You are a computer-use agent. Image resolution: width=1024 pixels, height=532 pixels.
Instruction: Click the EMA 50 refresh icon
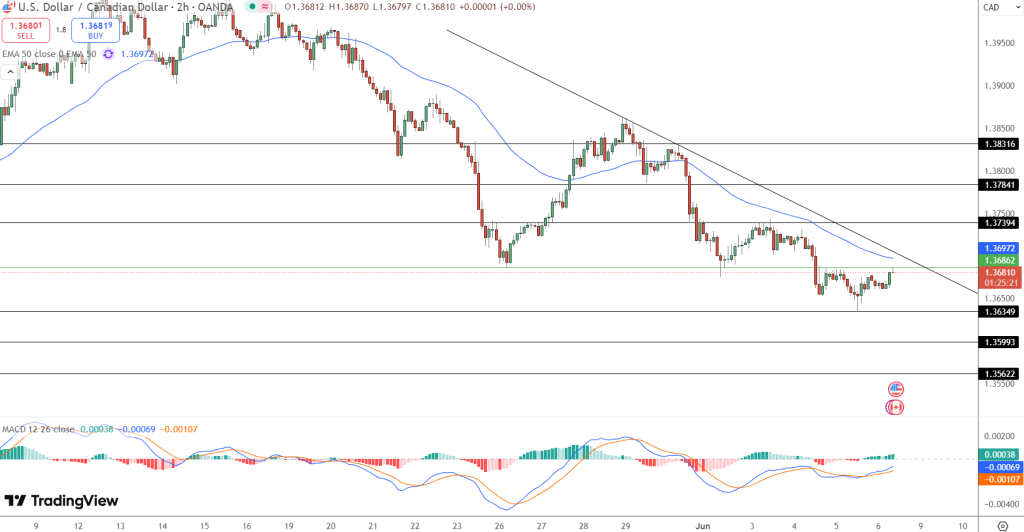[108, 54]
